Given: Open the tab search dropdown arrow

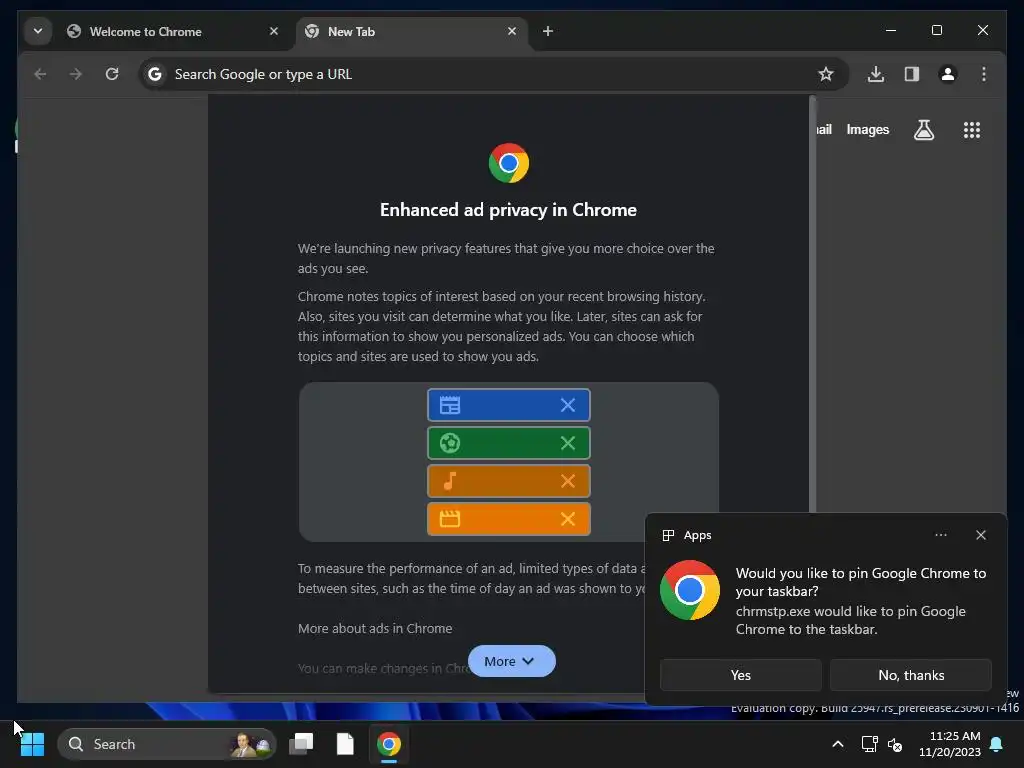Looking at the screenshot, I should pos(38,31).
